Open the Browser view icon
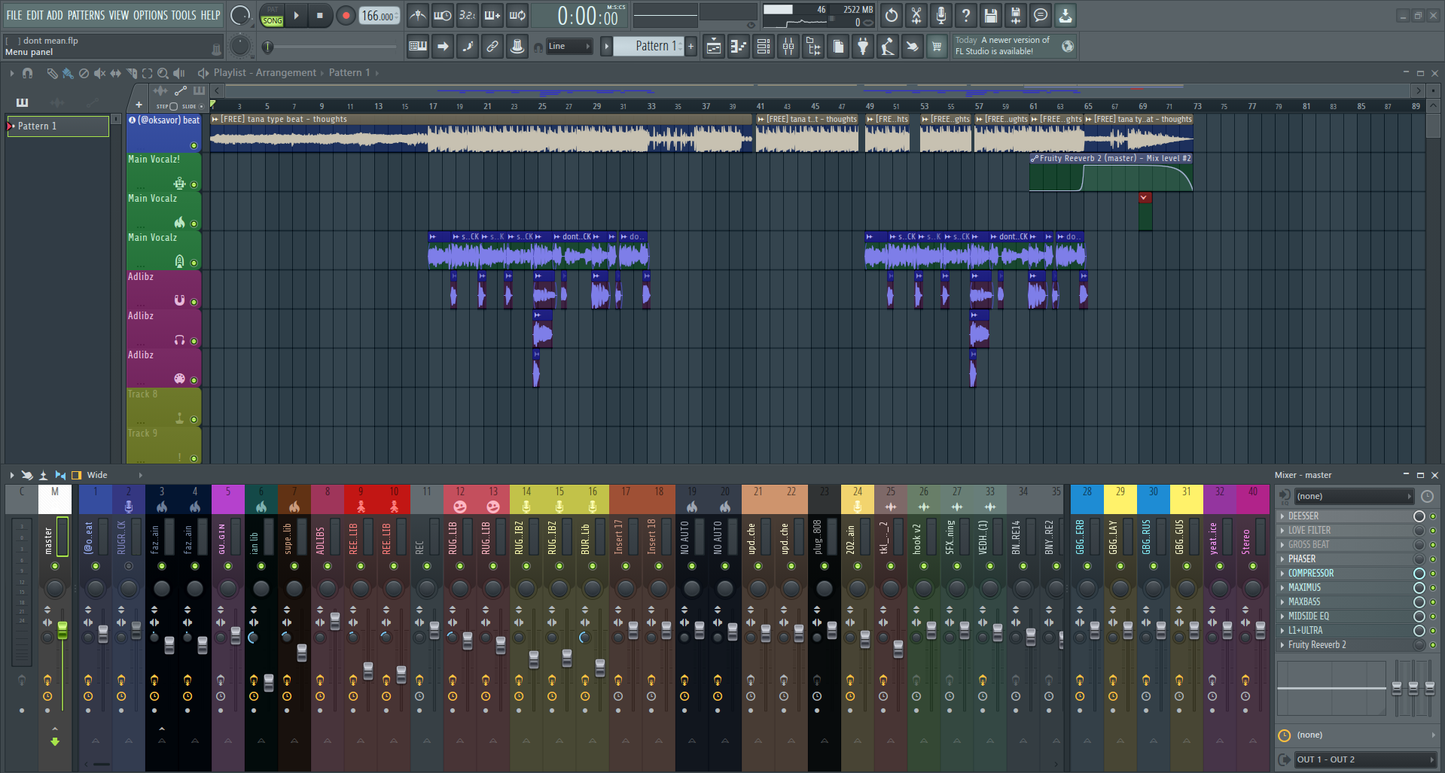The image size is (1445, 773). coord(813,46)
